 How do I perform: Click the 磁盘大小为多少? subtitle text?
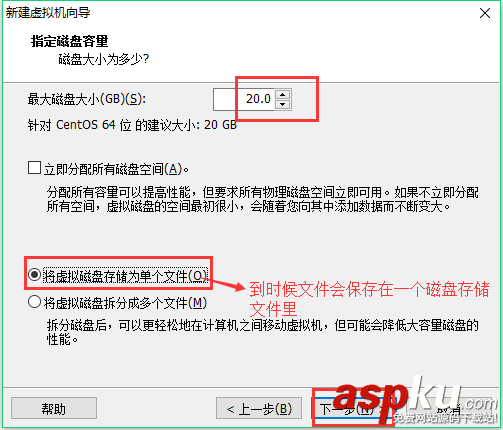(x=104, y=59)
